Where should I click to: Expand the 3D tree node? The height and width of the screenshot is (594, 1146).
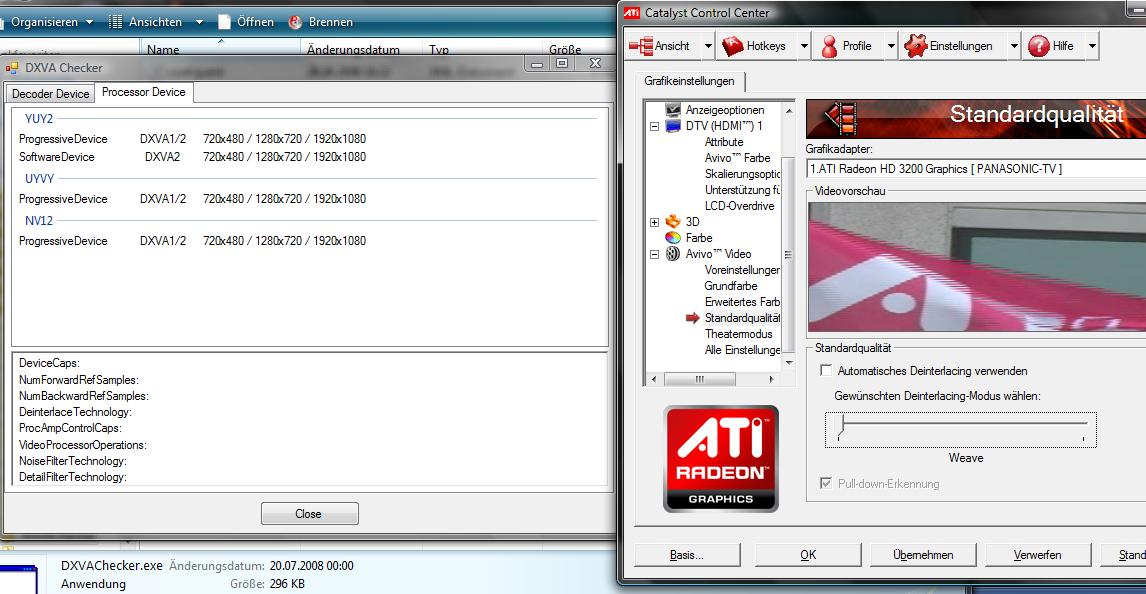pos(655,222)
